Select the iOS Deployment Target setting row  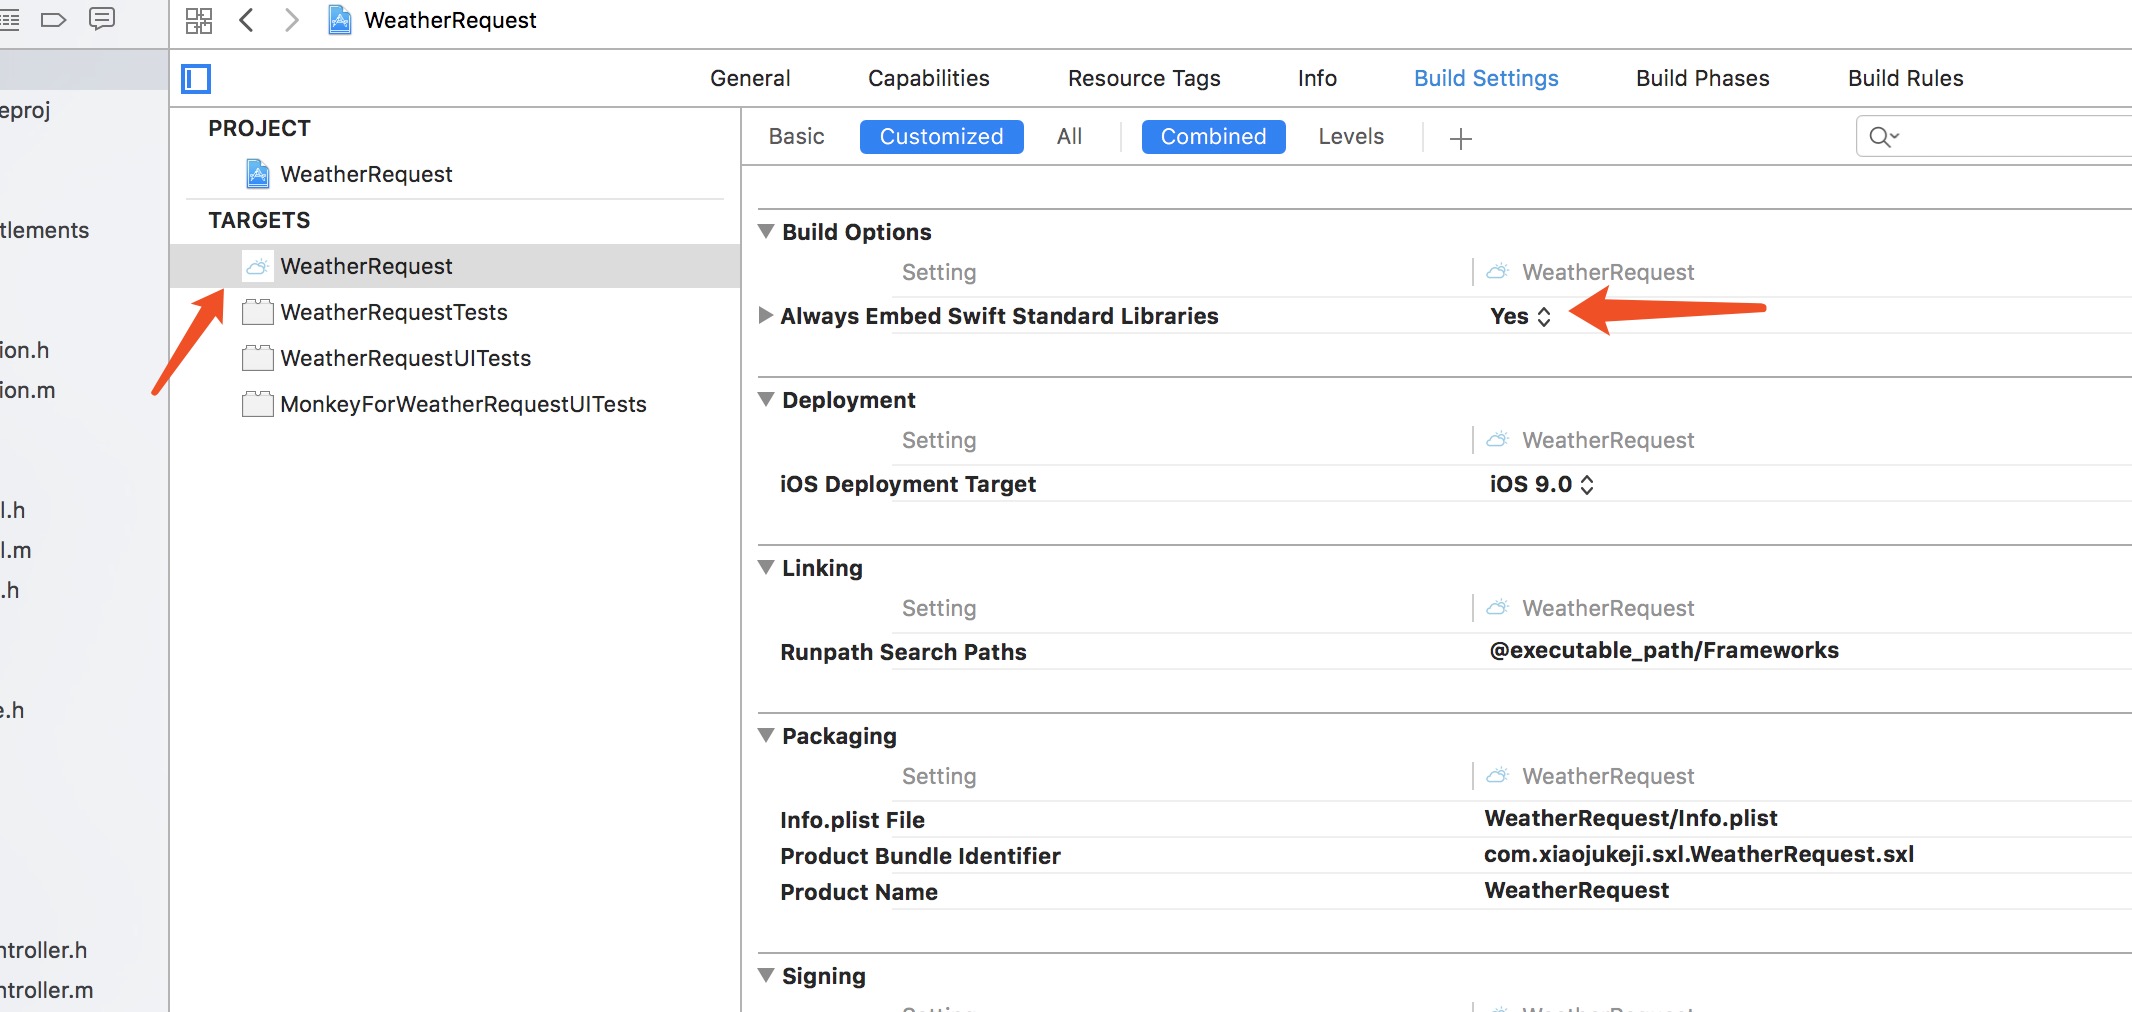[x=1445, y=484]
